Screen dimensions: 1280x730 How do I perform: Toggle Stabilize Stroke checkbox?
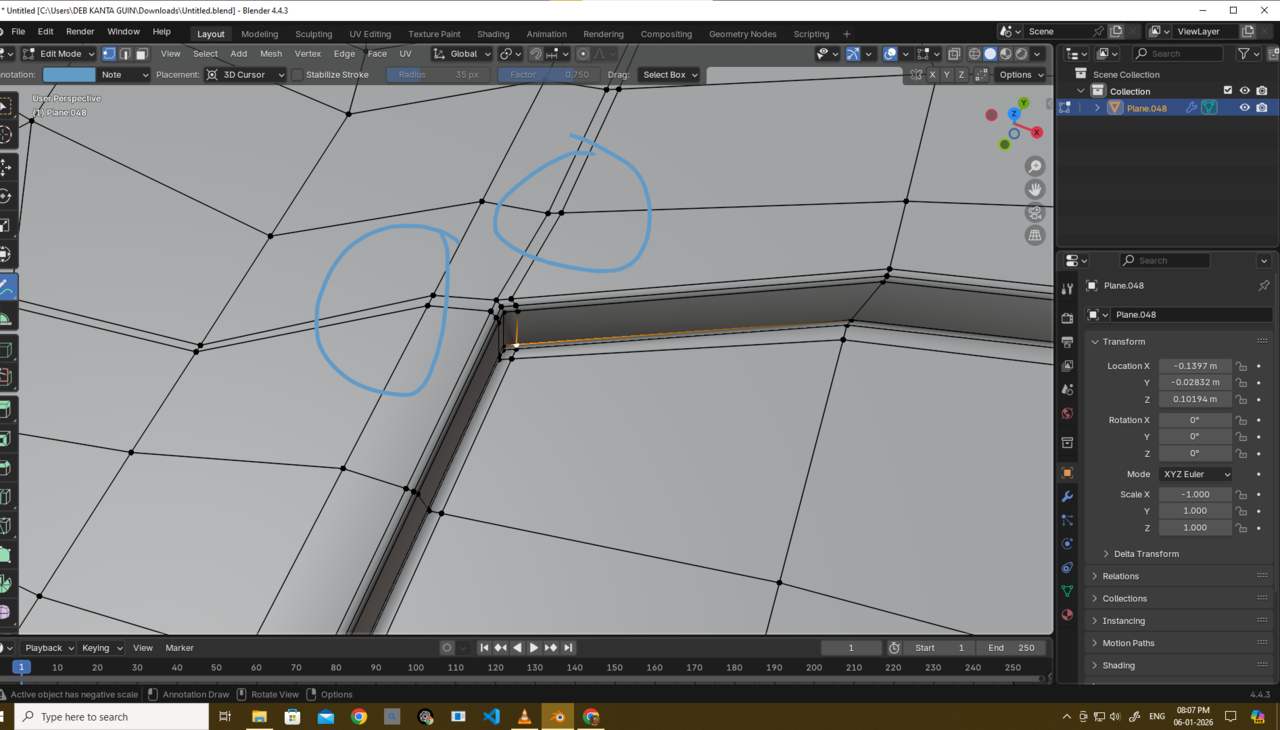click(x=297, y=75)
